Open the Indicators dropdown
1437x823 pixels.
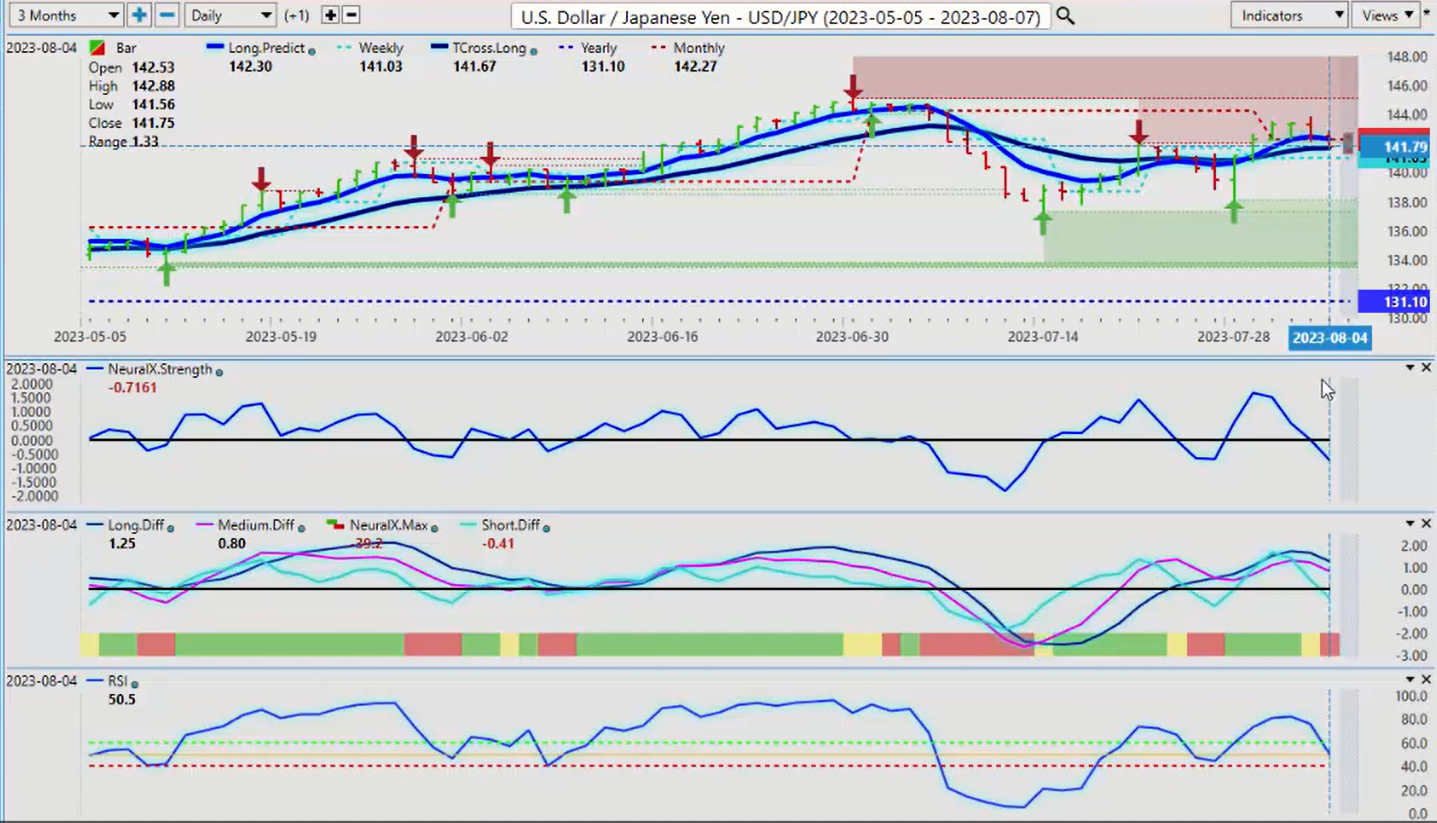tap(1289, 15)
